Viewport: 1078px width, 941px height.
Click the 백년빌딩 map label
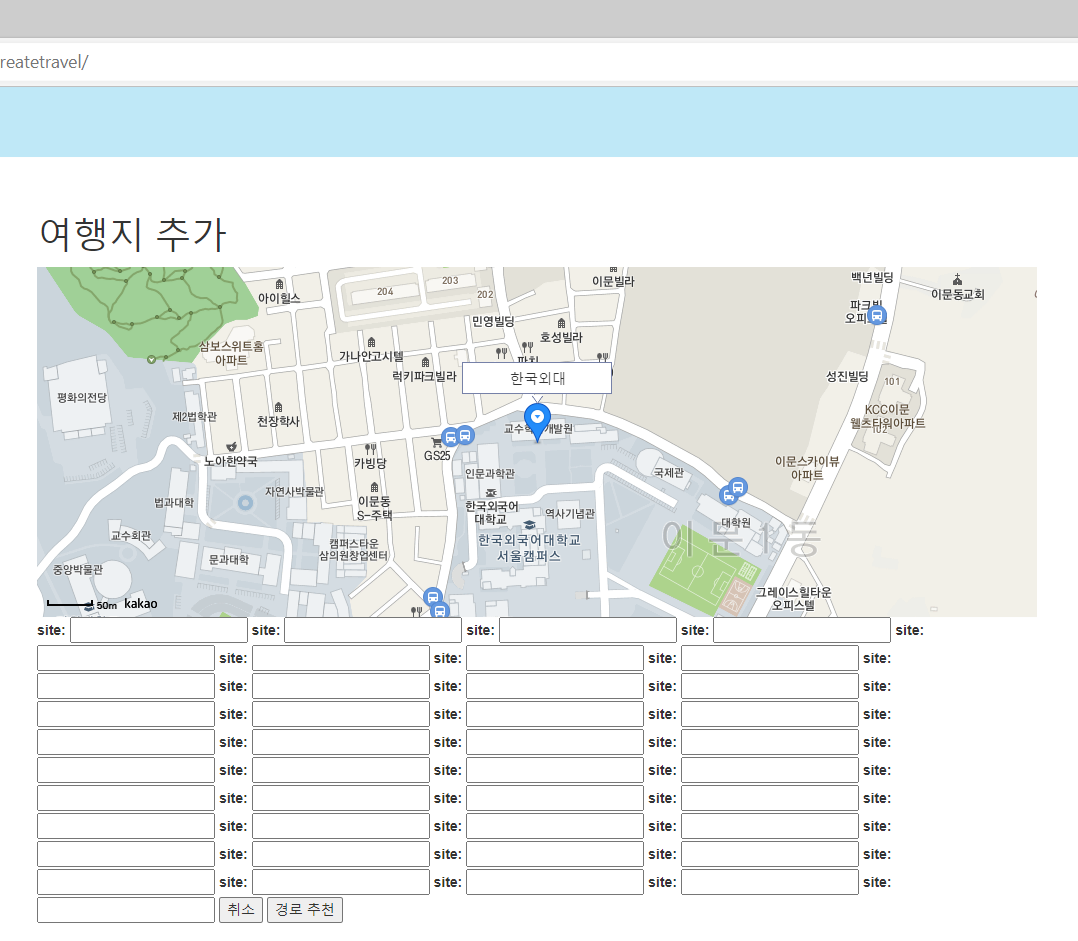click(x=872, y=277)
